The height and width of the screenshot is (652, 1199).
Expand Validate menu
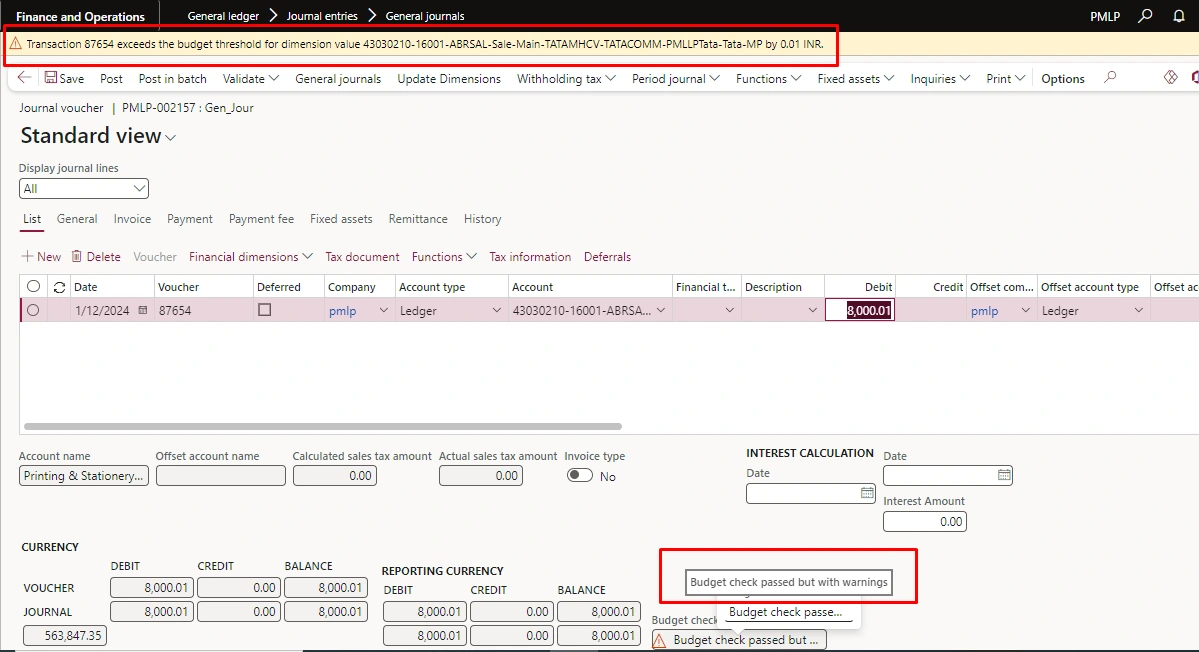(x=251, y=78)
